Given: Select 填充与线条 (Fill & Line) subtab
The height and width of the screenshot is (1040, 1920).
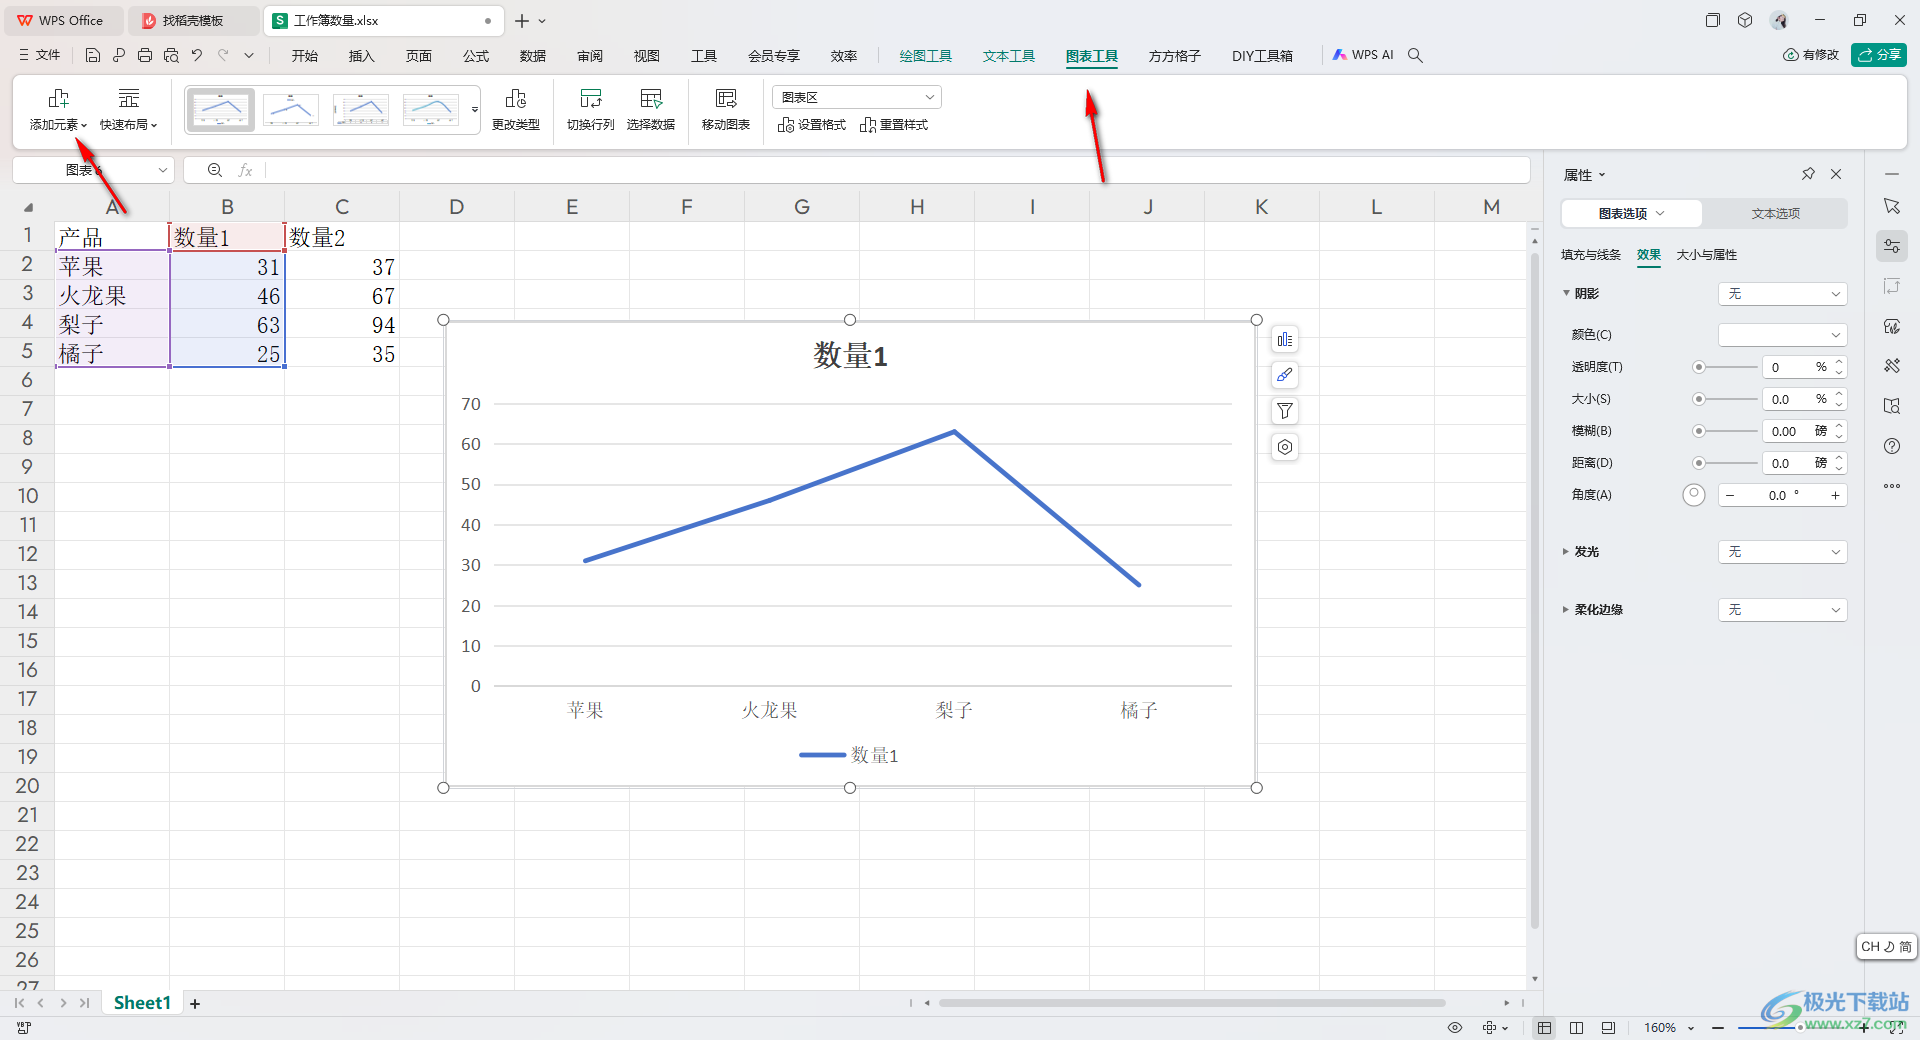Looking at the screenshot, I should point(1590,255).
